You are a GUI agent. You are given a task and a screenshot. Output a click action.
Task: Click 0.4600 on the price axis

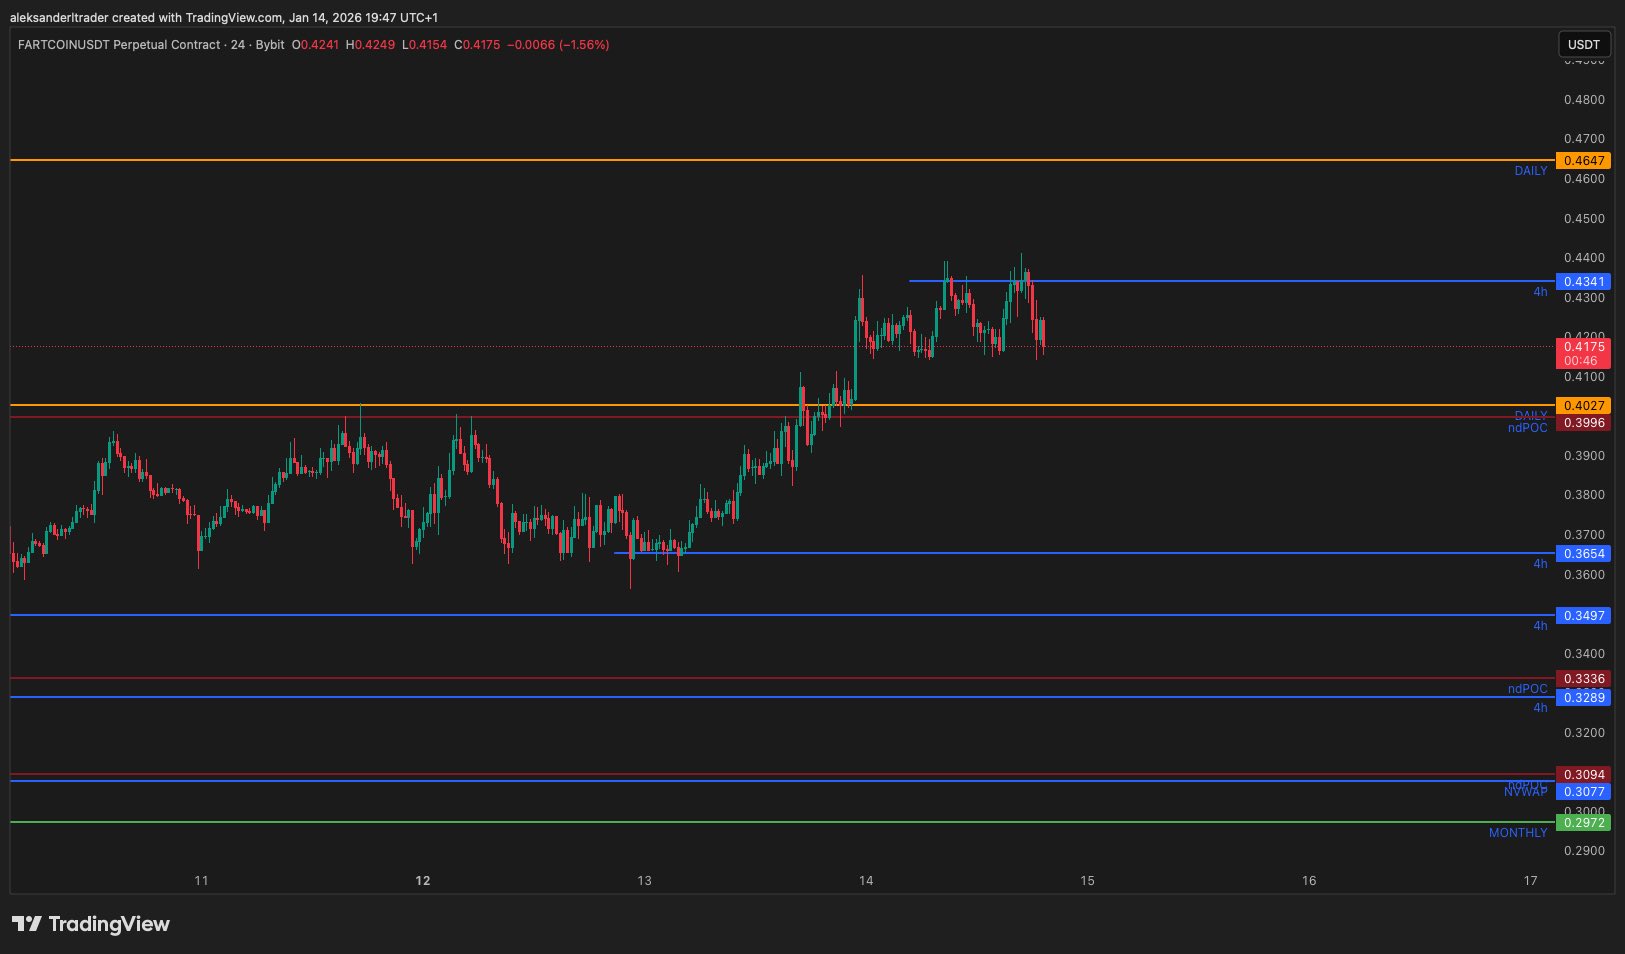tap(1584, 179)
